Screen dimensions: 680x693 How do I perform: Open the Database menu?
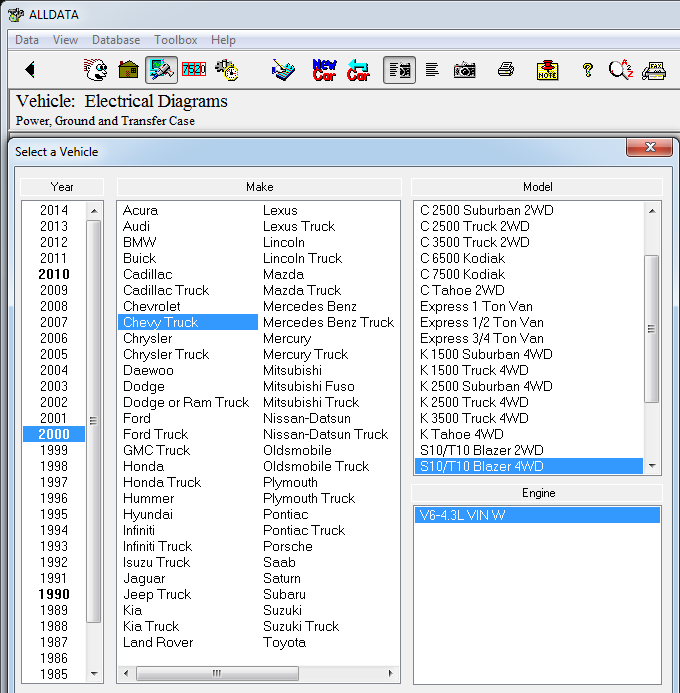[116, 40]
